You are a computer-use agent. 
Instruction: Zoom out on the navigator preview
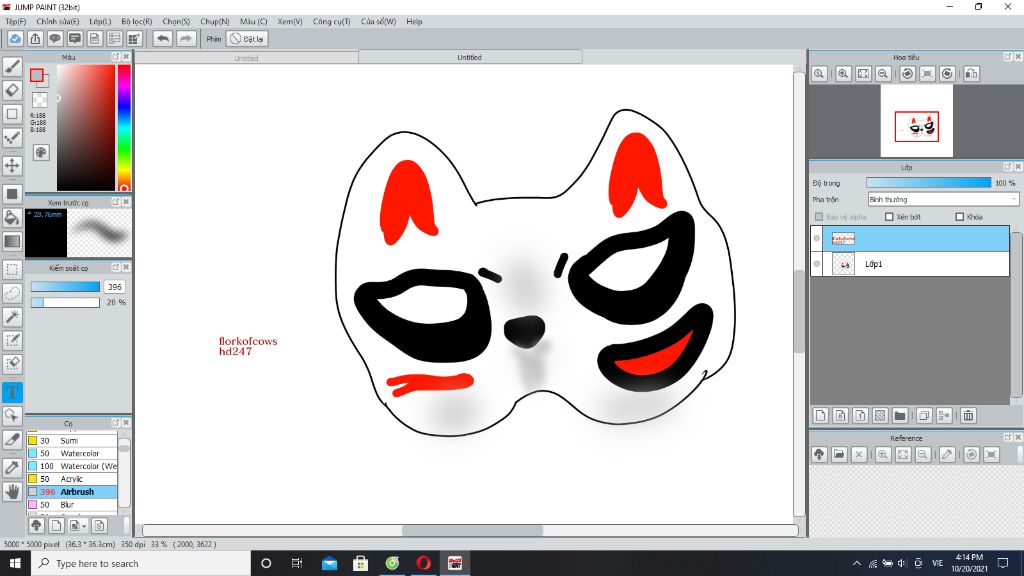coord(883,74)
